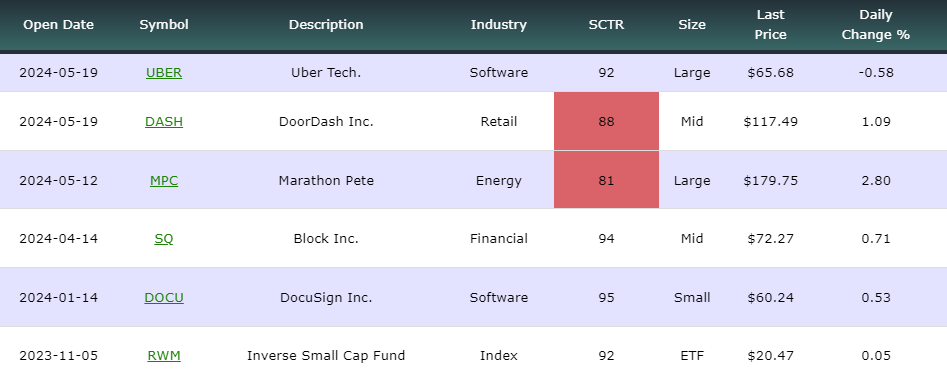The width and height of the screenshot is (947, 383).
Task: Open the RWM symbol link
Action: (164, 356)
